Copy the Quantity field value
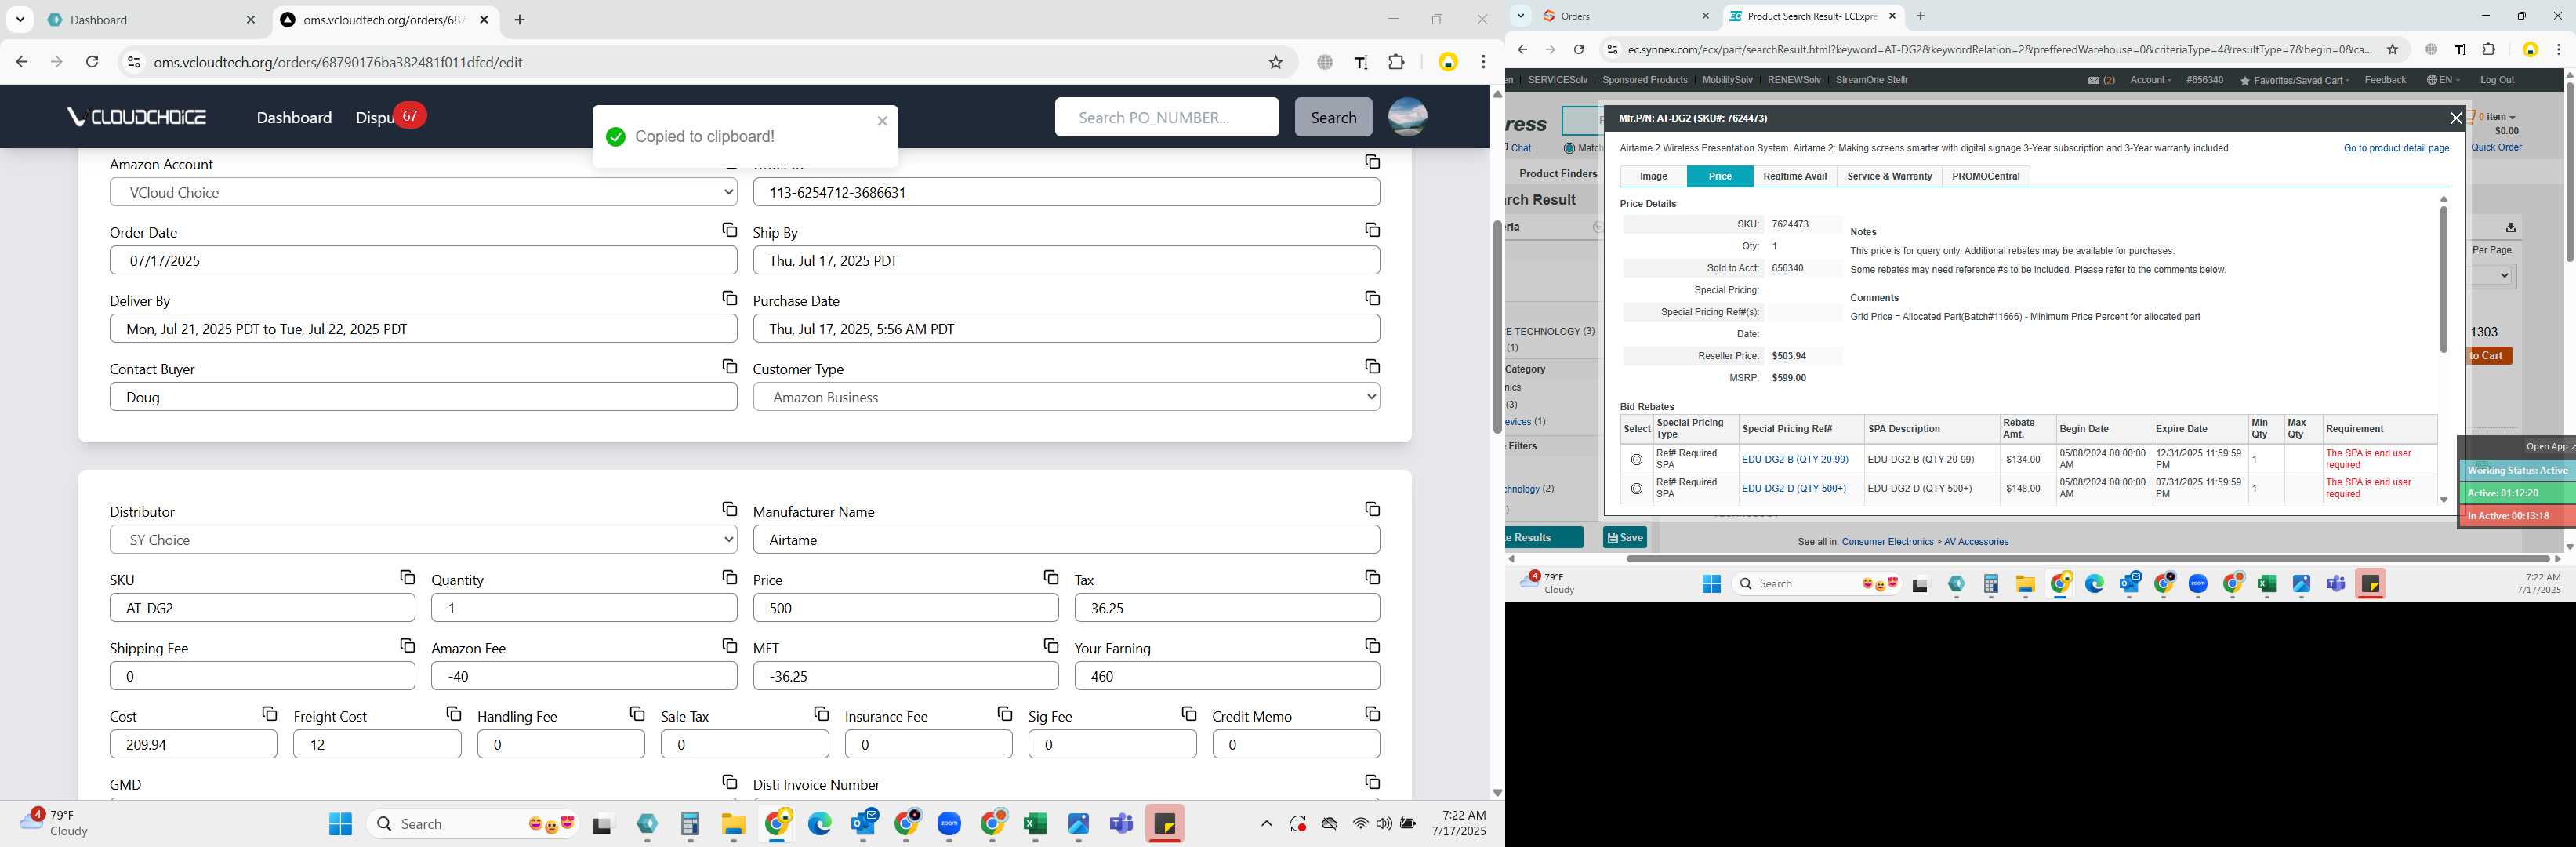The image size is (2576, 847). click(x=729, y=577)
